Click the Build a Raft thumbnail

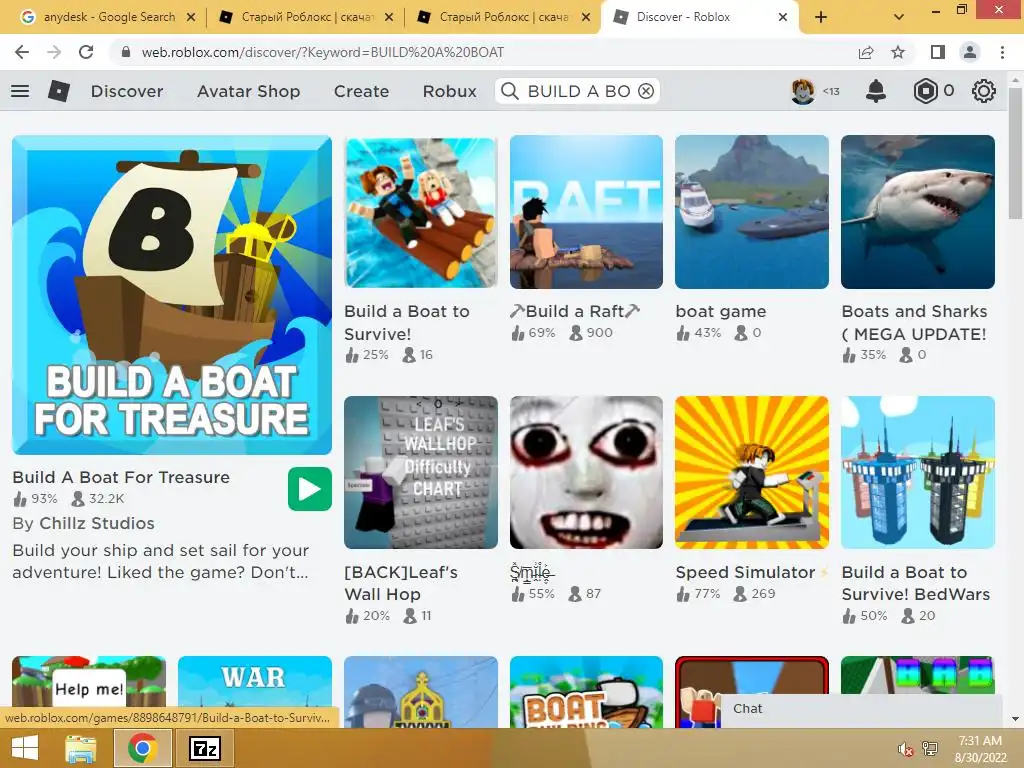click(586, 212)
